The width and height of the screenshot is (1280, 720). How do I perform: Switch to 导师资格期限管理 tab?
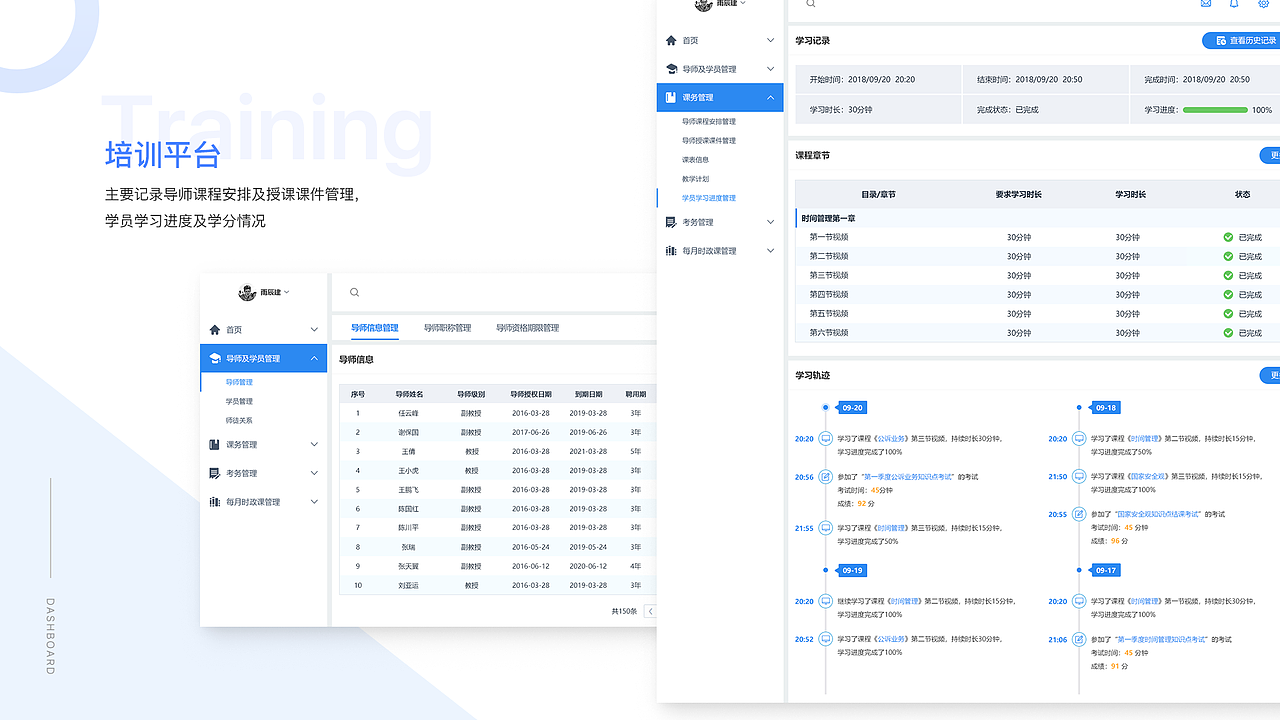527,328
